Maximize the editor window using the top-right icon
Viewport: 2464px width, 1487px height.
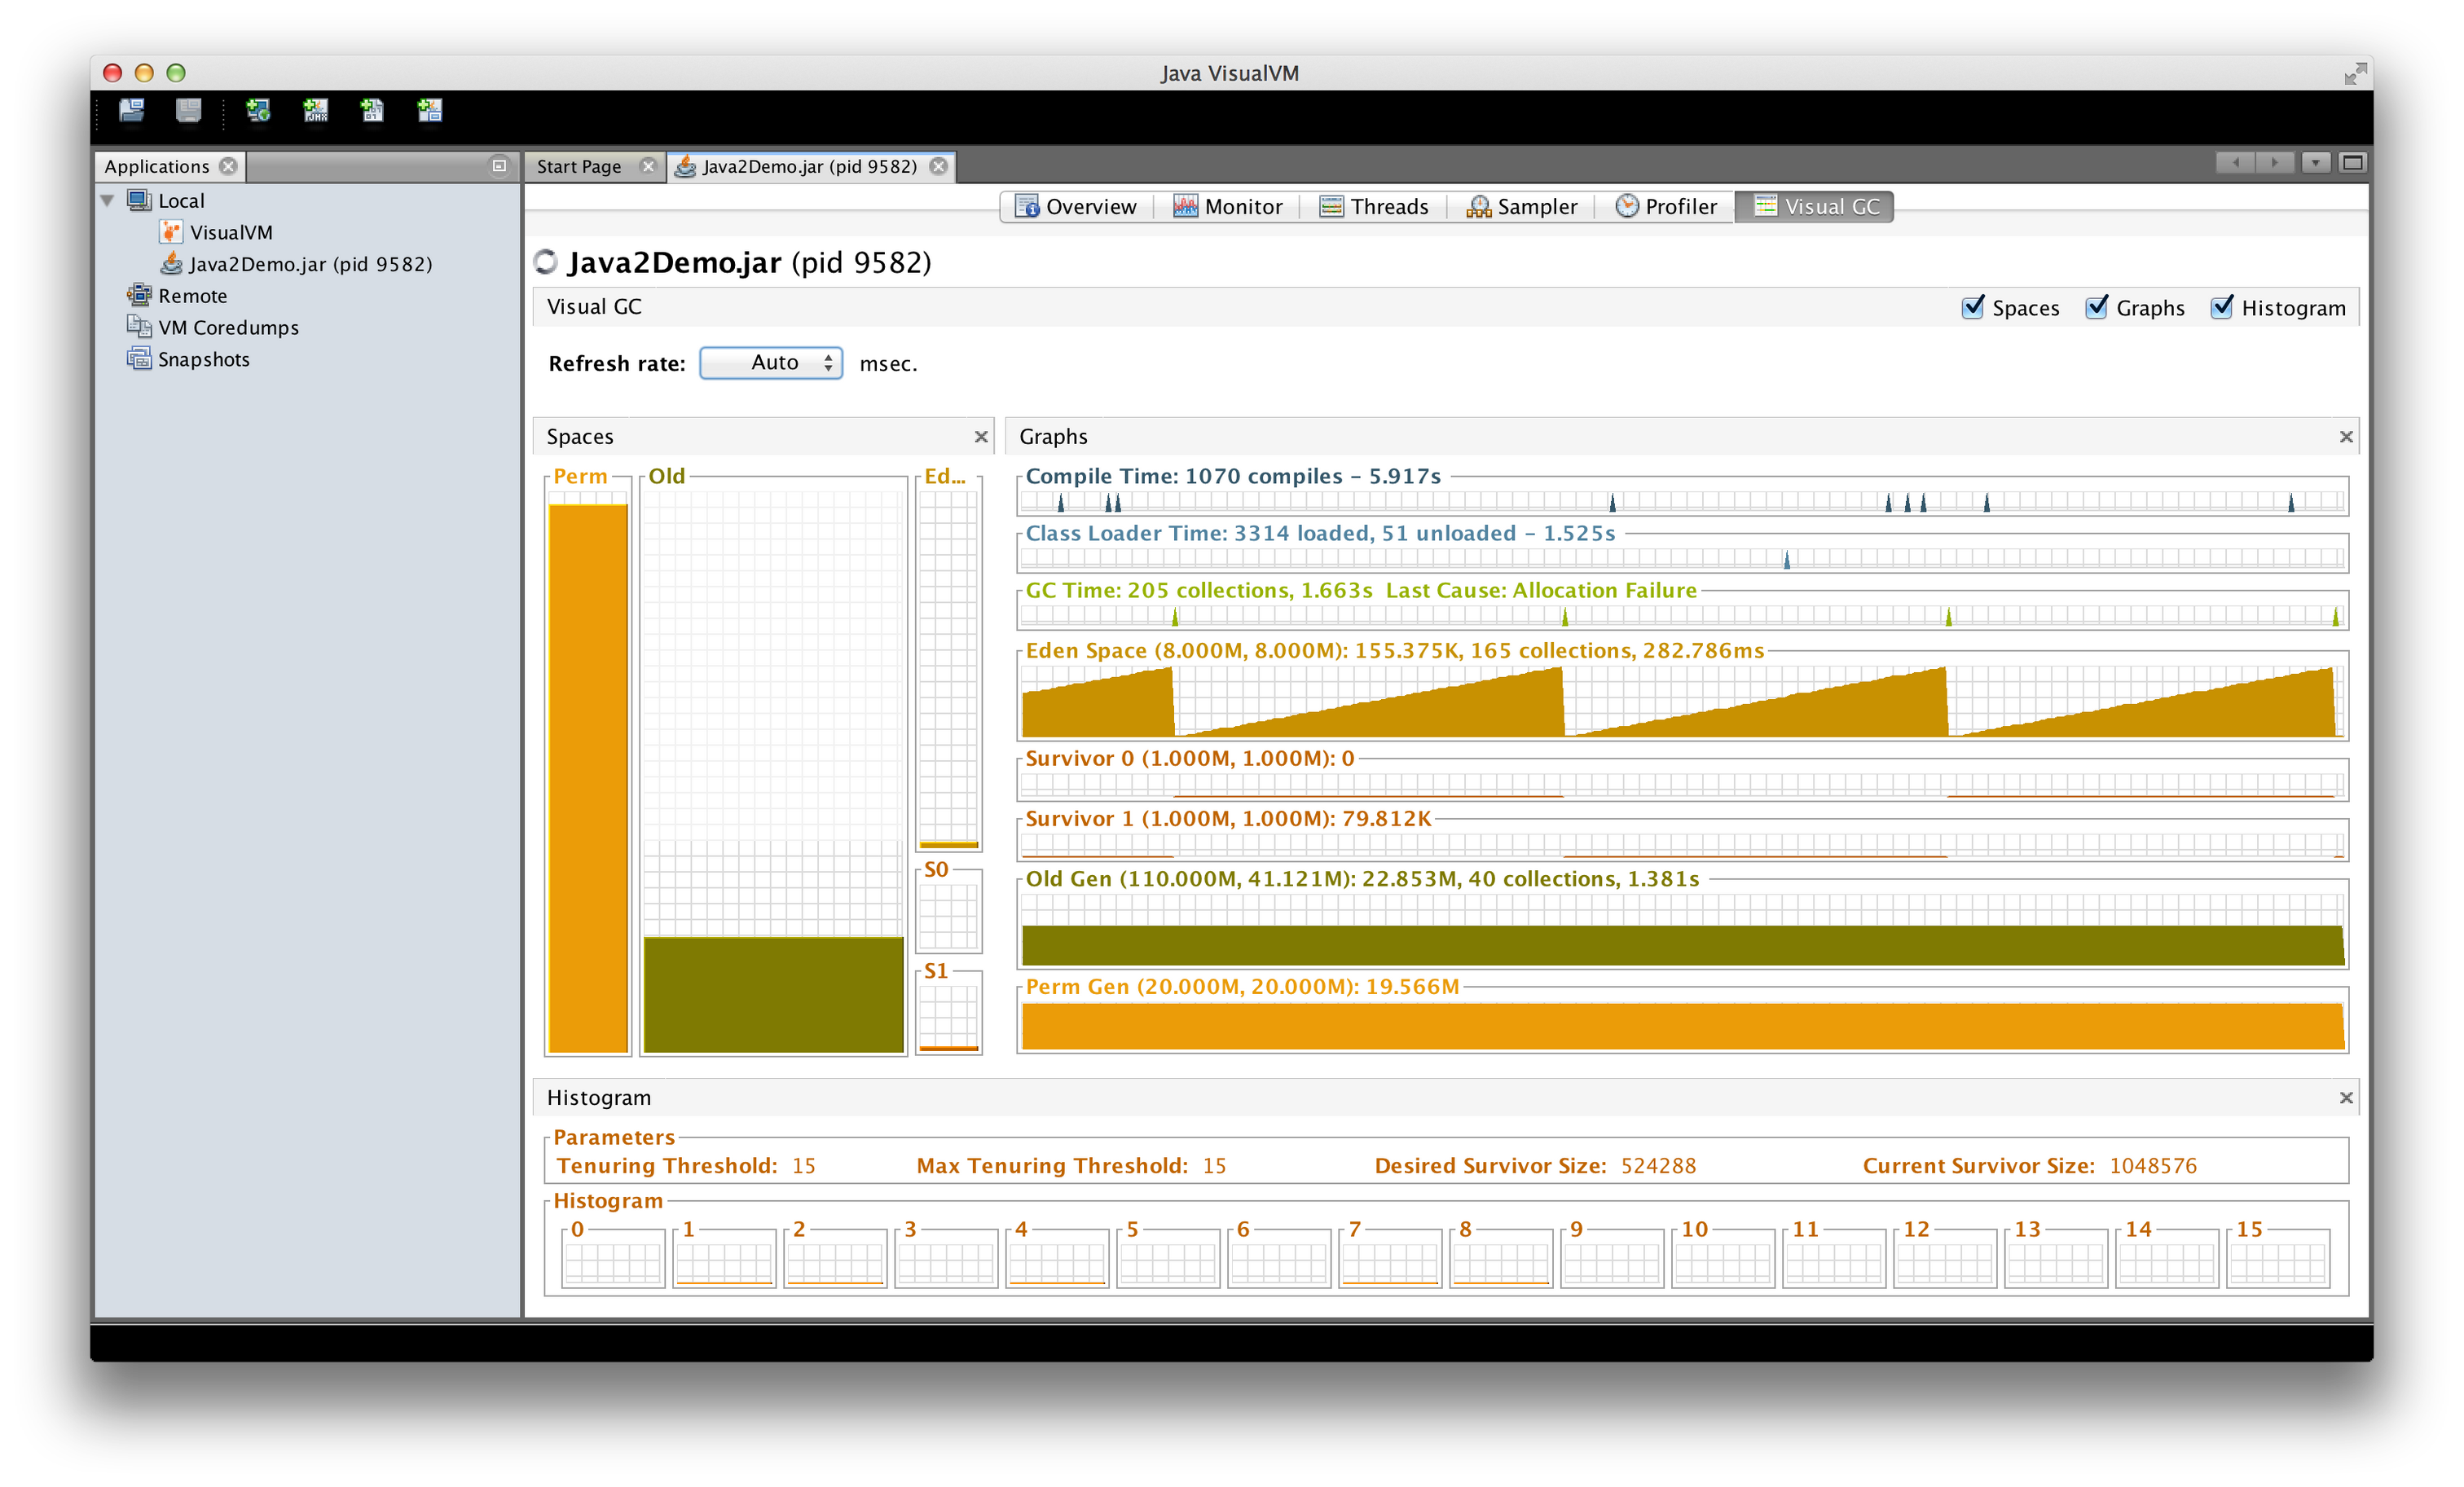tap(2352, 163)
